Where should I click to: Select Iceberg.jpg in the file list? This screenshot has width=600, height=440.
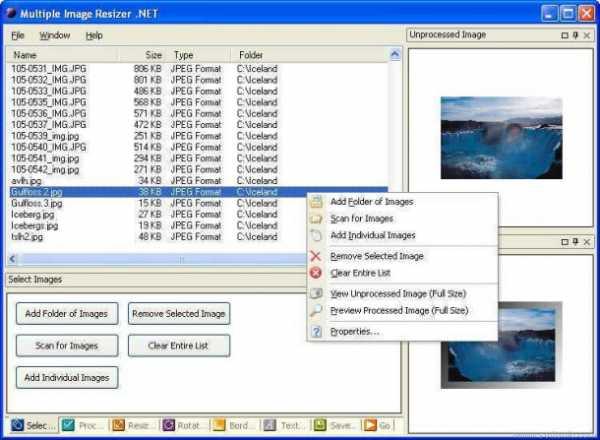click(33, 215)
